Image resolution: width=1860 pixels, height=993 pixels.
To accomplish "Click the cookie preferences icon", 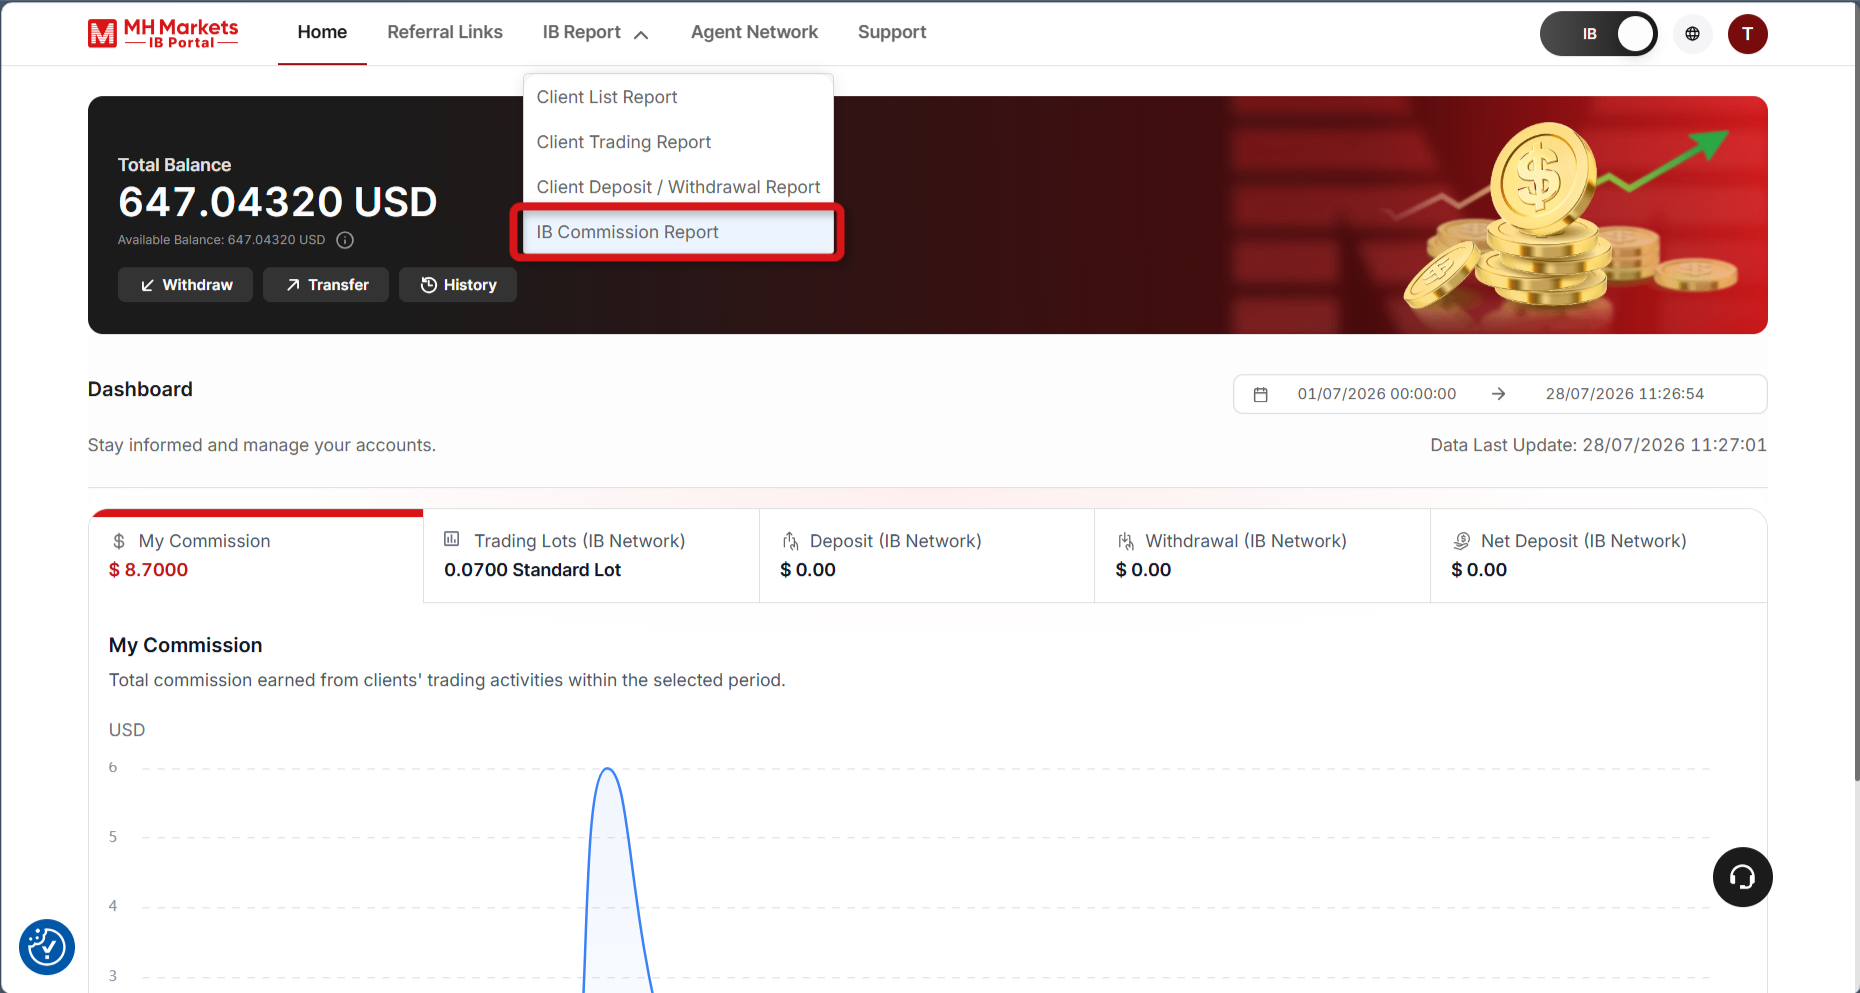I will pyautogui.click(x=47, y=946).
